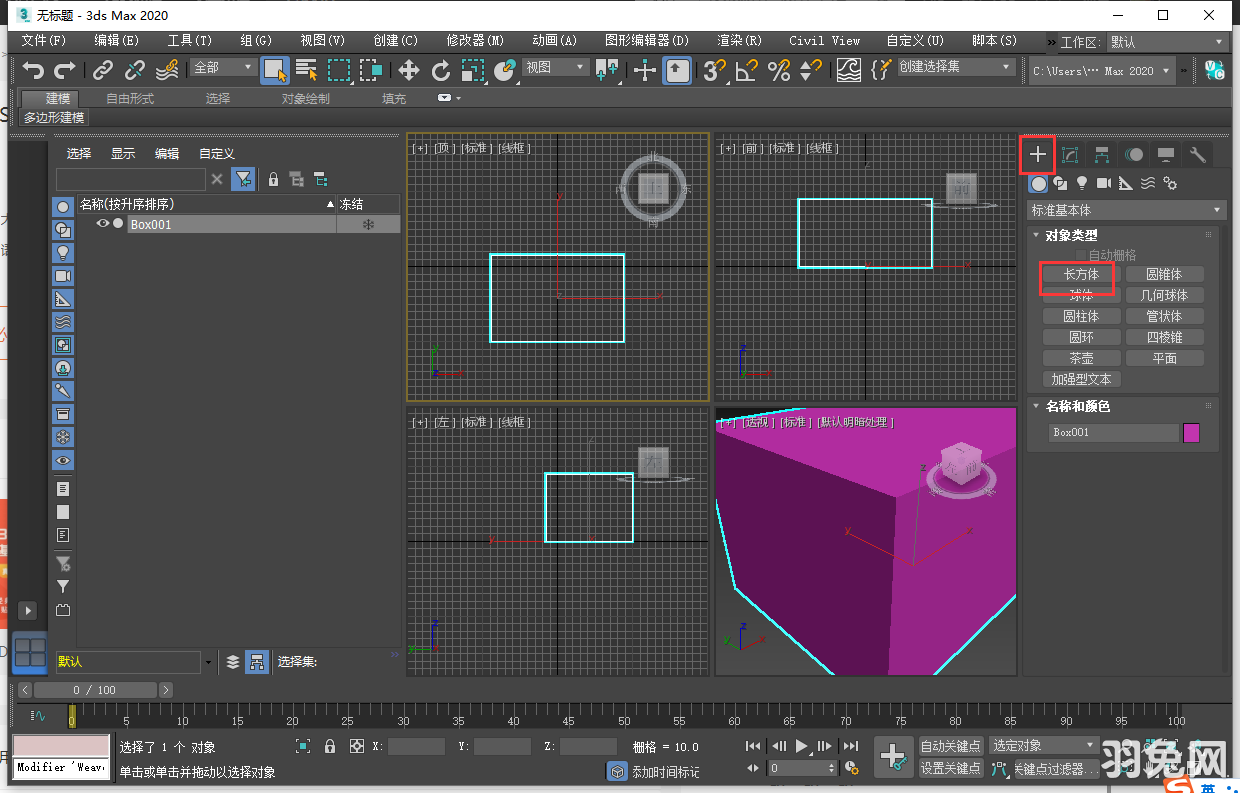Hide Box001 using its eye icon

(103, 224)
